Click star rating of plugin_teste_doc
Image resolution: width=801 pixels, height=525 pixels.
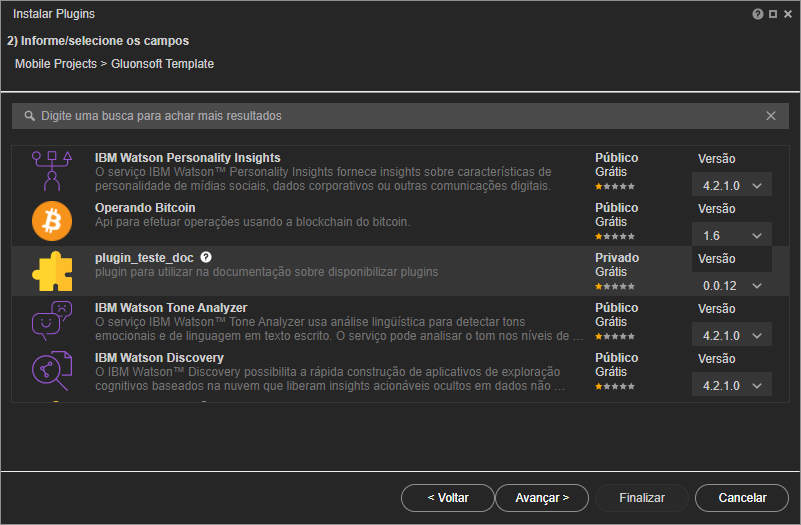coord(615,287)
